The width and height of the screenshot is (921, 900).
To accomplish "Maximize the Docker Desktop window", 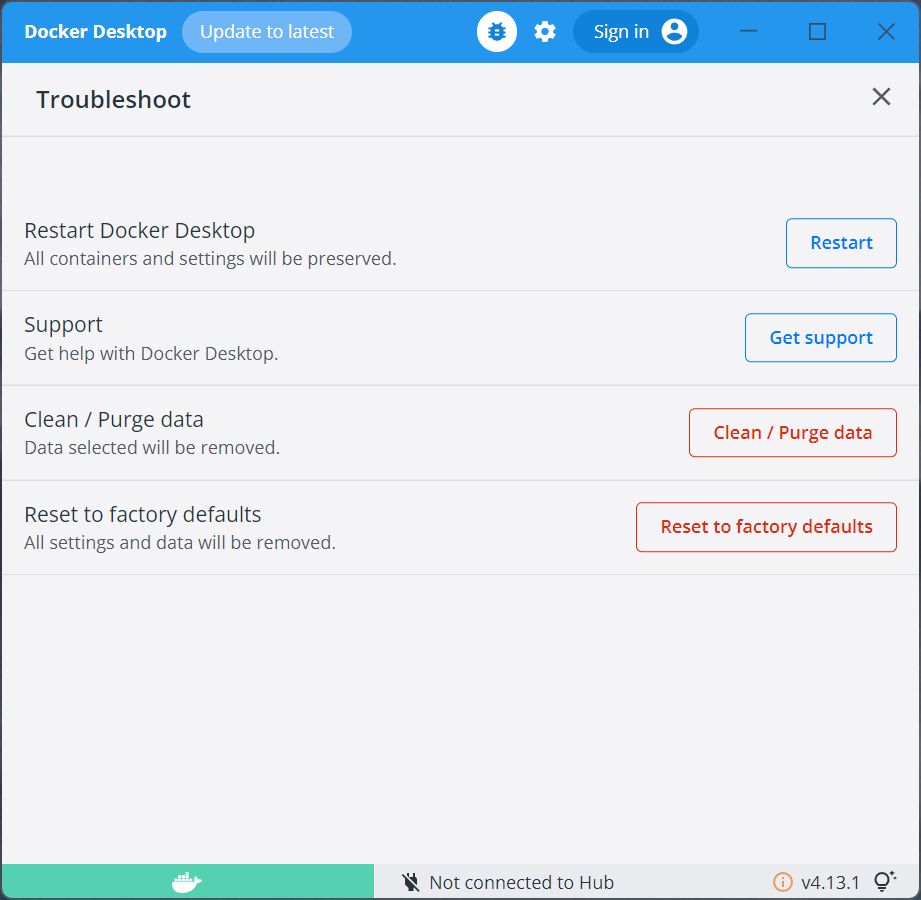I will pyautogui.click(x=817, y=32).
